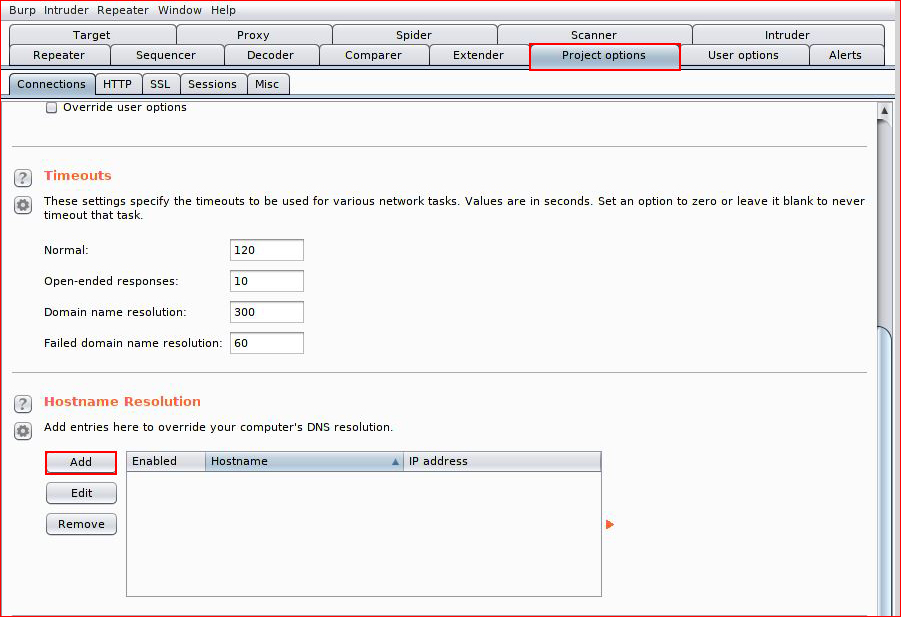Click the Remove hostname entry button
The width and height of the screenshot is (901, 617).
(x=82, y=524)
